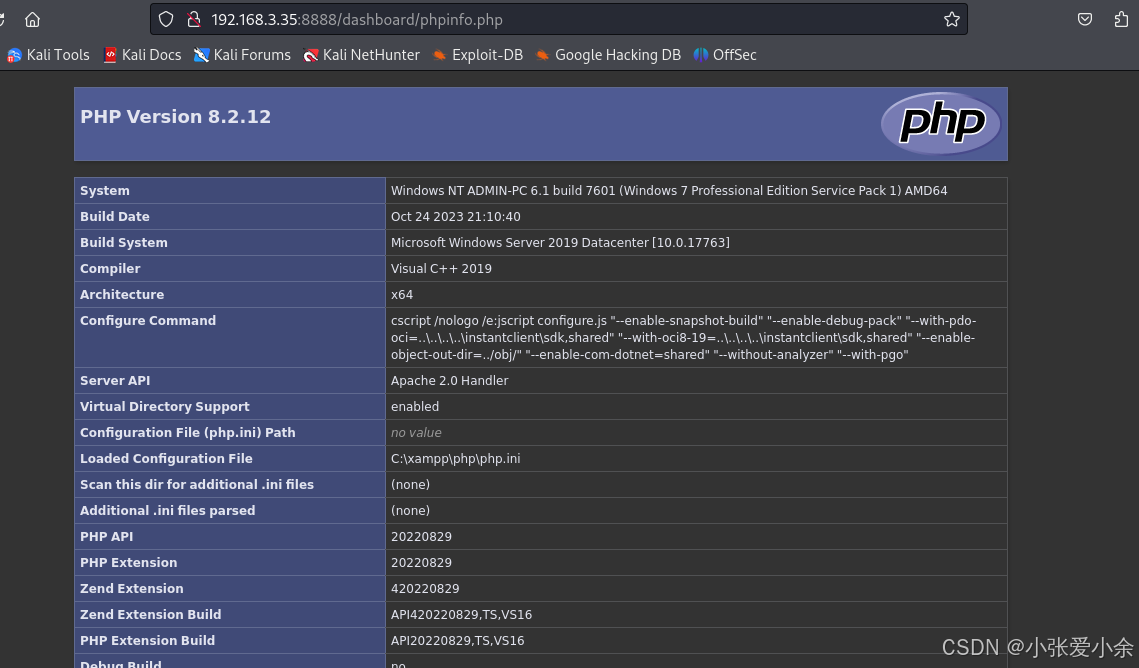Click the PHP logo image

point(941,123)
